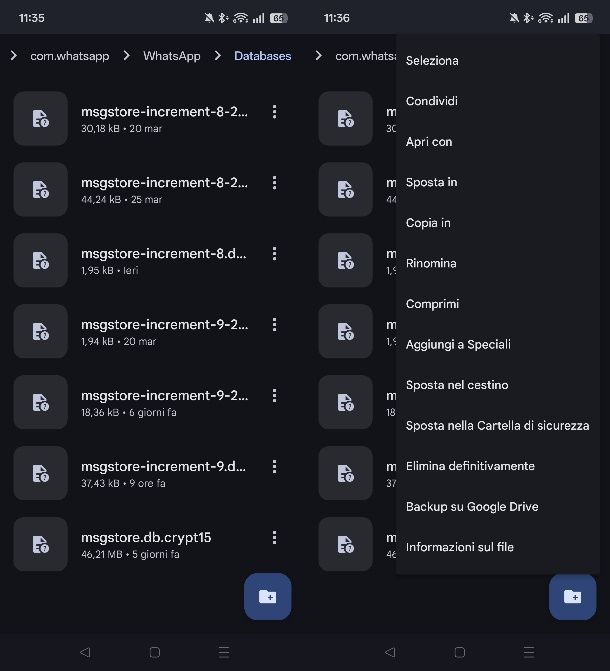Tap new folder button on the 11:36 screen

(x=572, y=597)
